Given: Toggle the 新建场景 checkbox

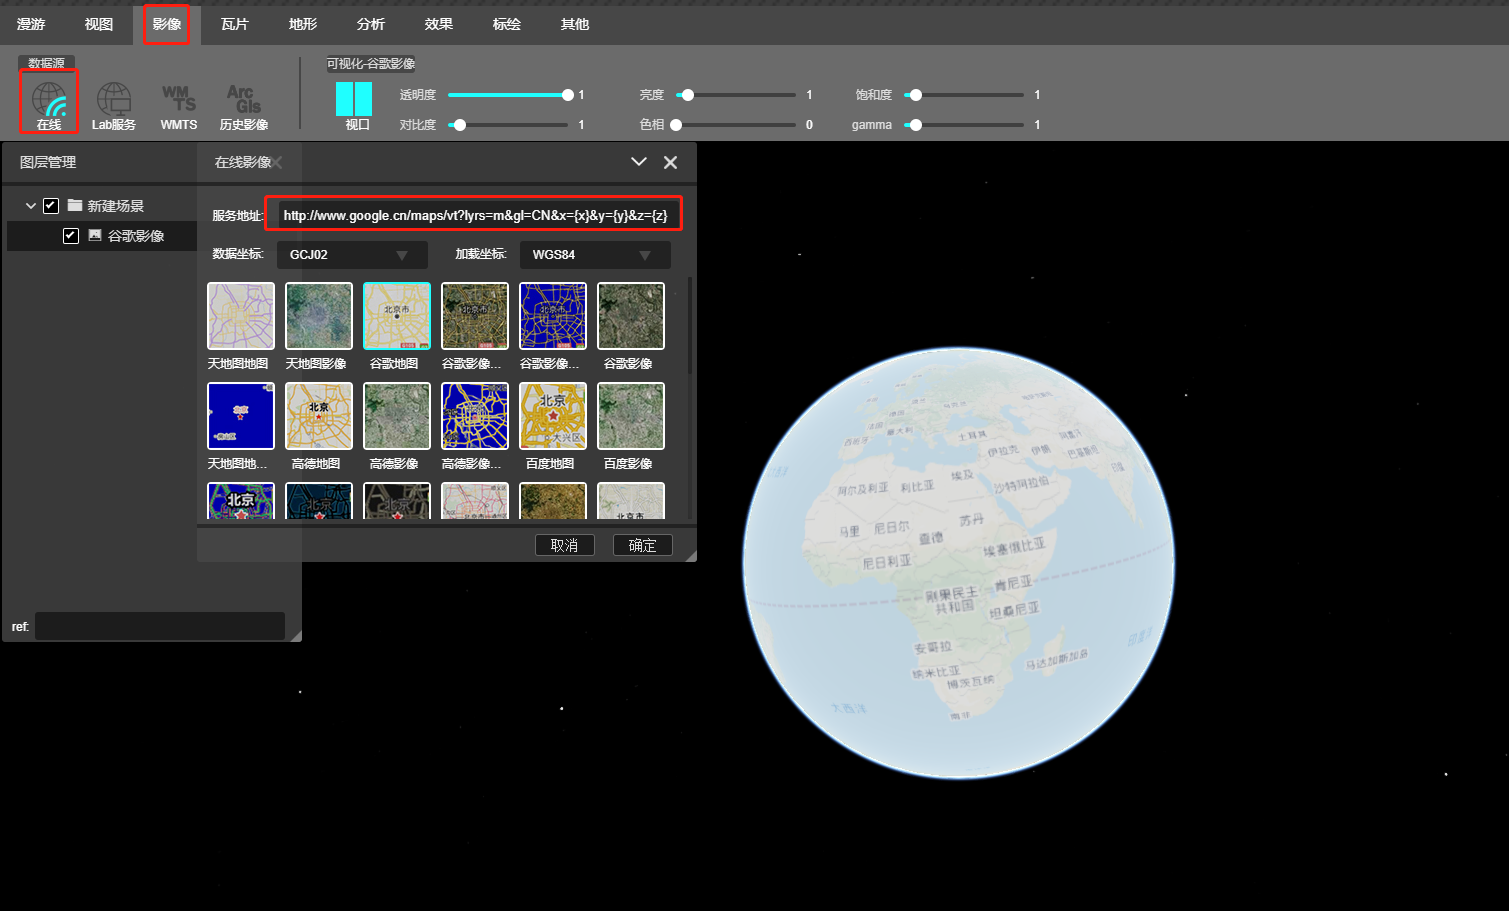Looking at the screenshot, I should [x=51, y=206].
